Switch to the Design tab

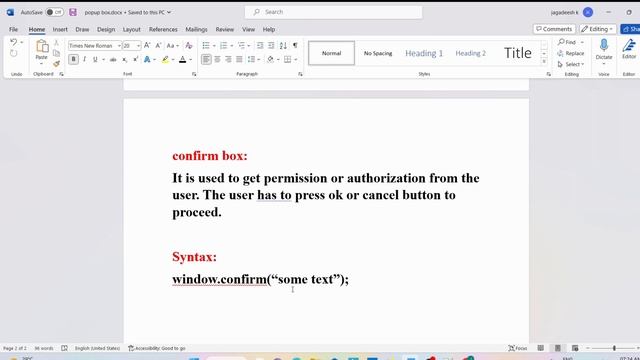click(x=106, y=29)
